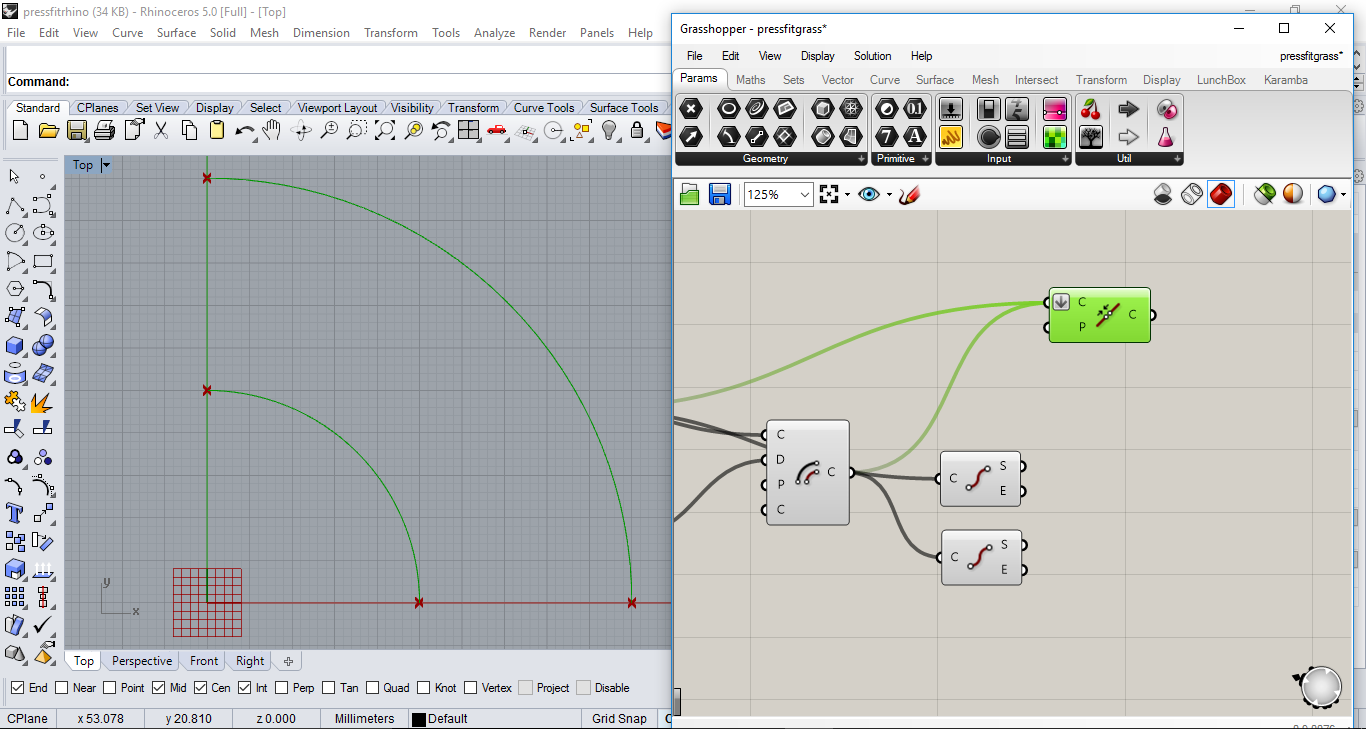This screenshot has height=729, width=1366.
Task: Click the Print icon in Rhino toolbar
Action: (104, 130)
